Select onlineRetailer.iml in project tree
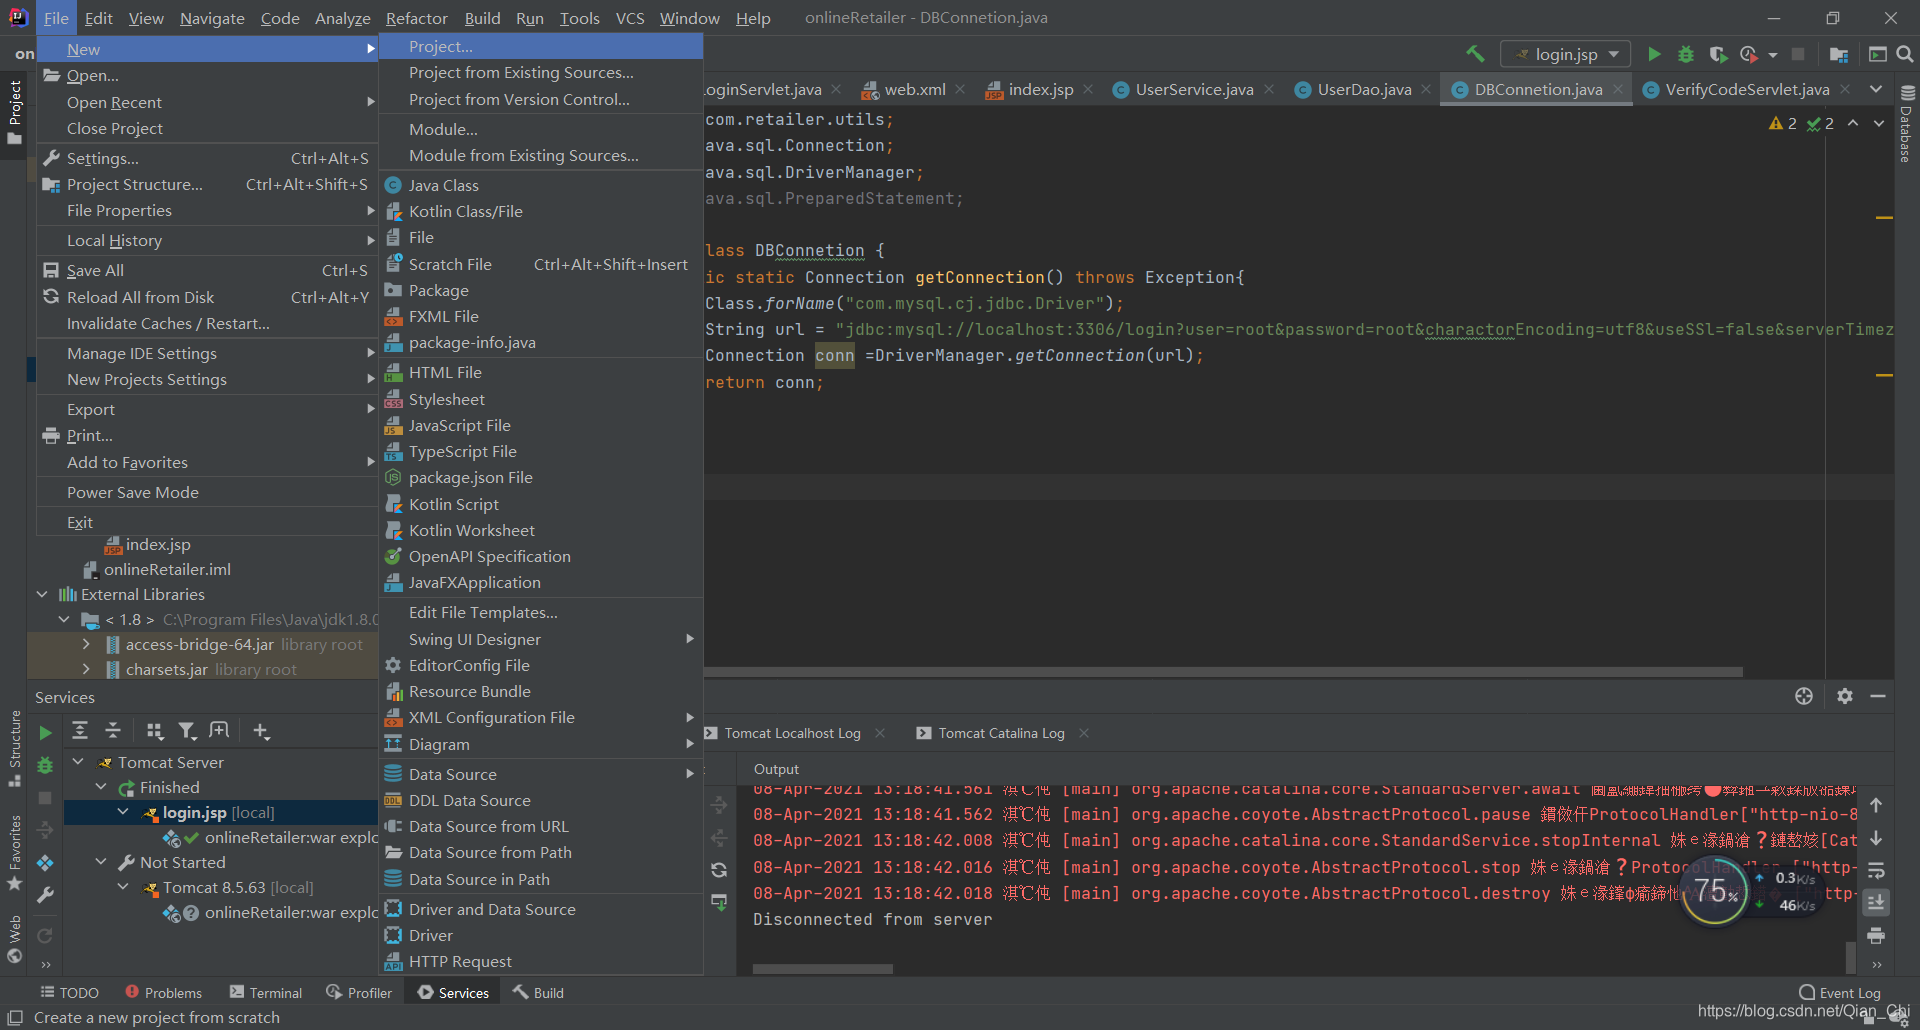 167,569
